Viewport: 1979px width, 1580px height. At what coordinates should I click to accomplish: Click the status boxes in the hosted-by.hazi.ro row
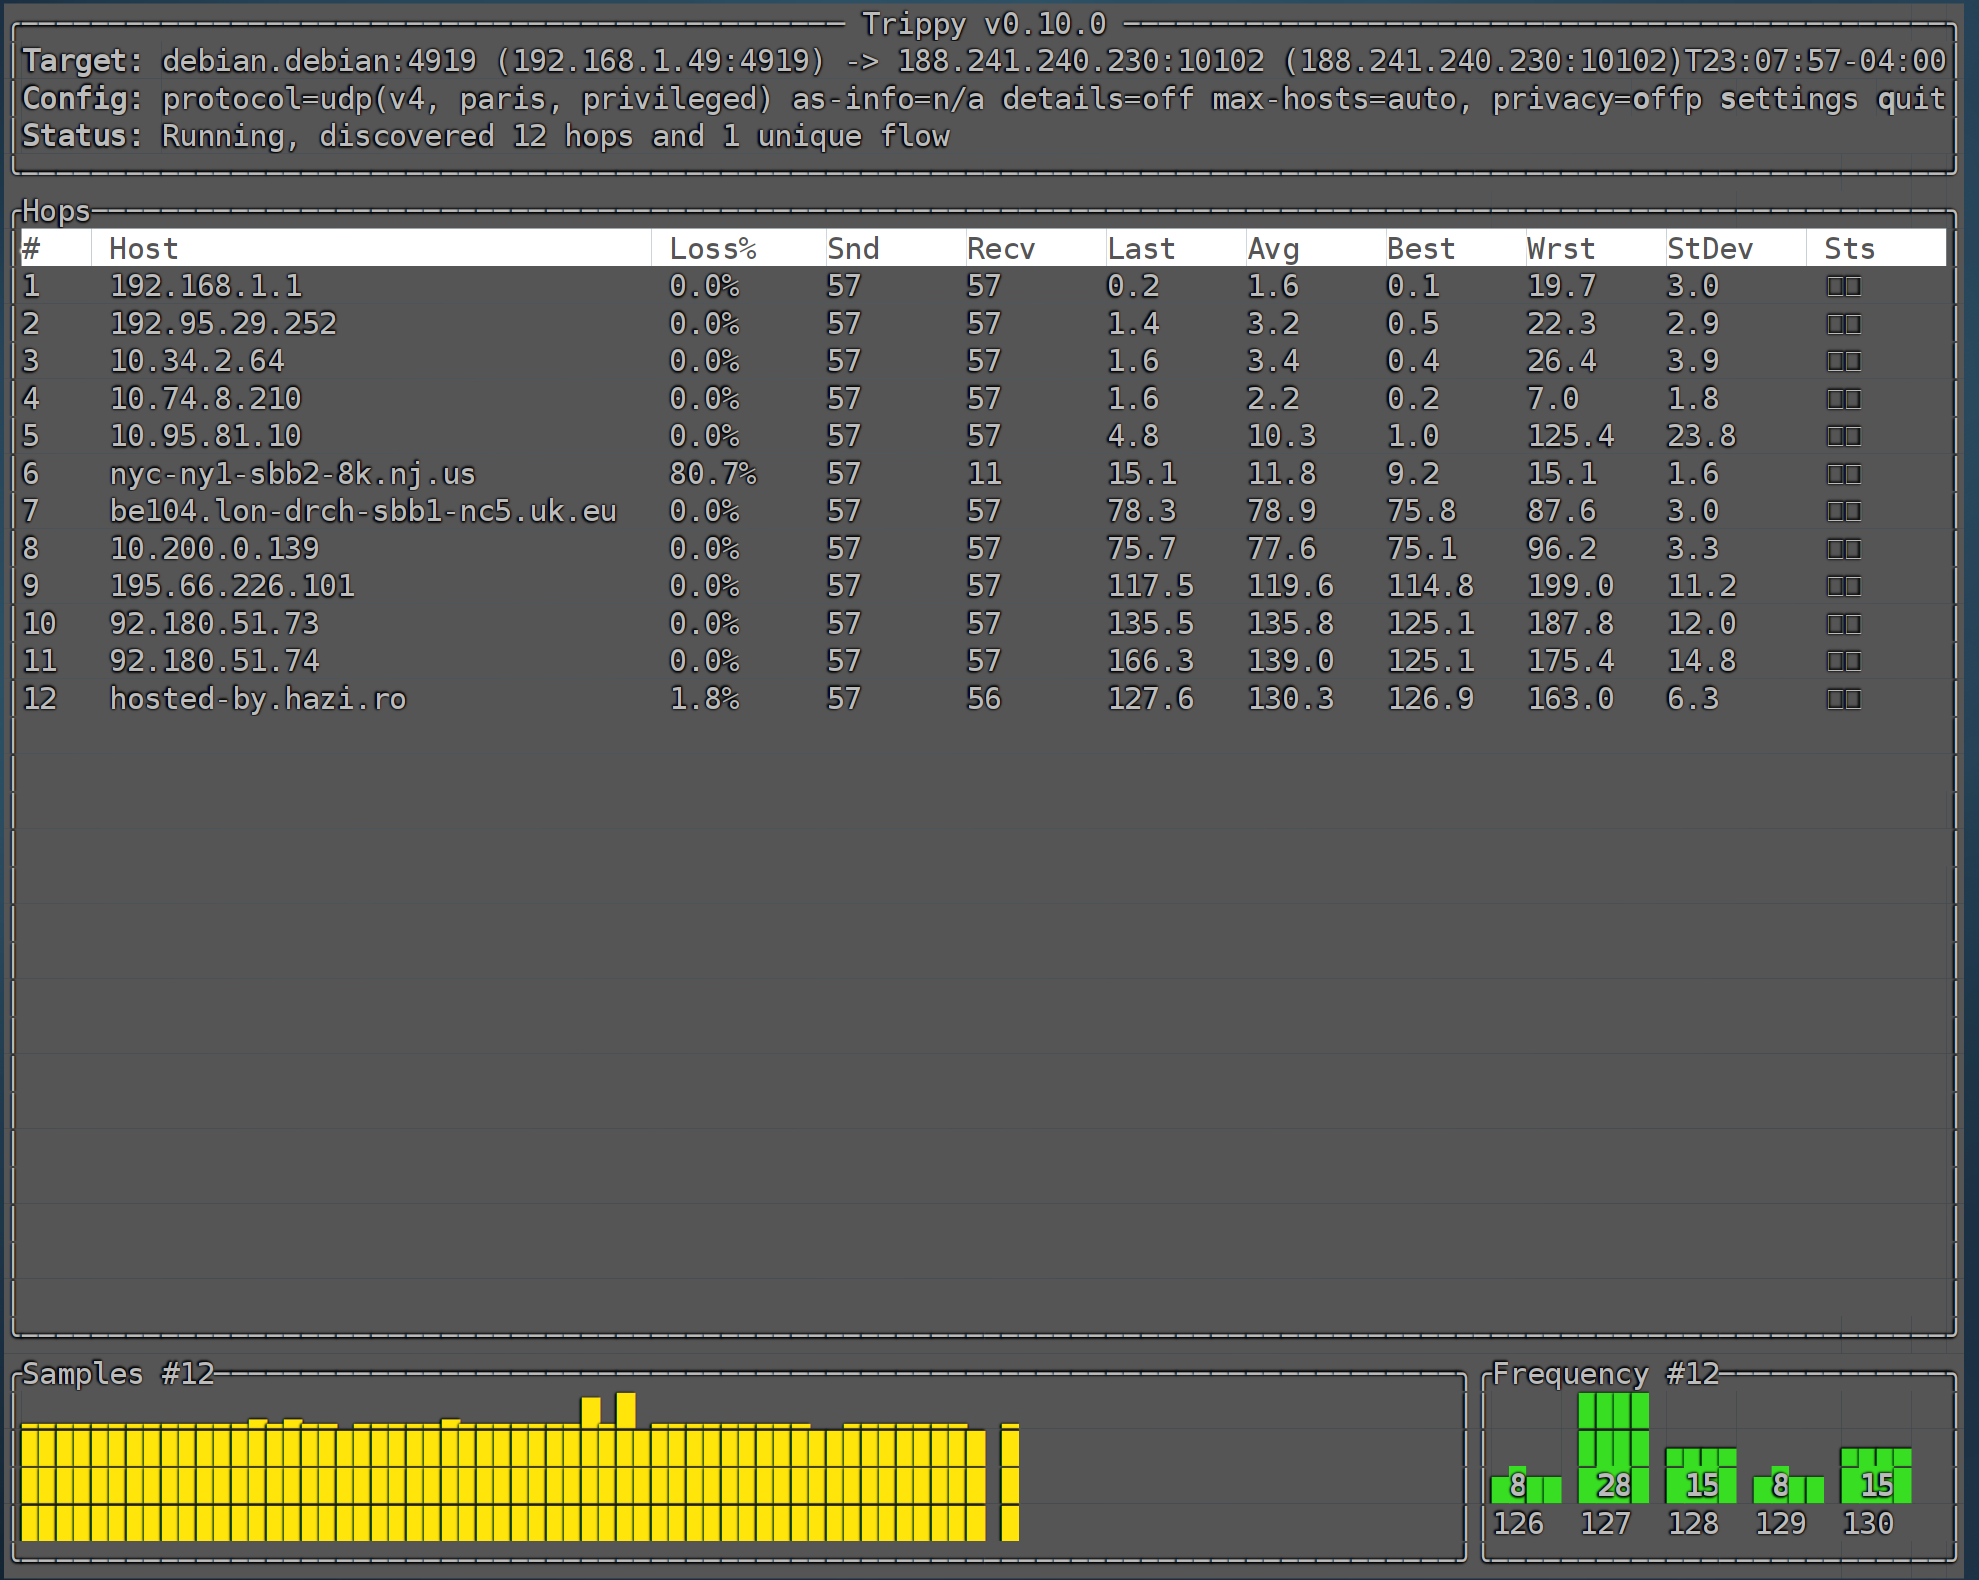tap(1843, 699)
